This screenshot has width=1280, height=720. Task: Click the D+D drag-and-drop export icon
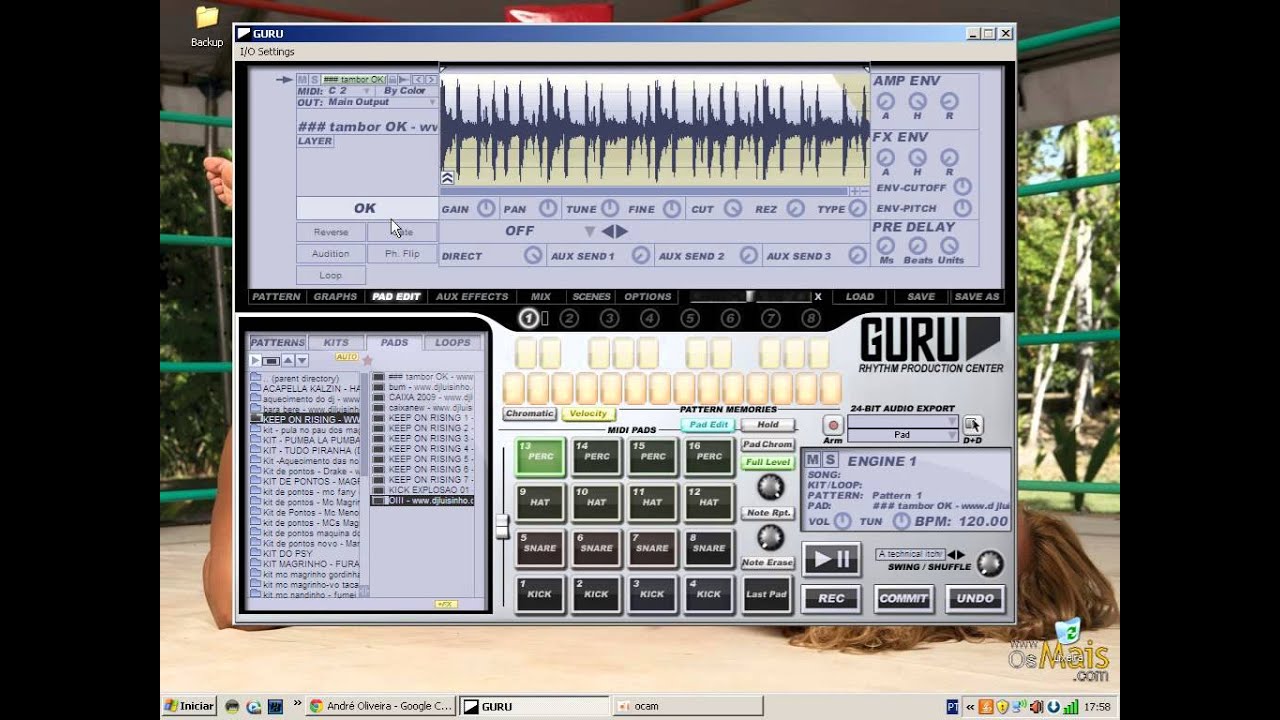(x=973, y=425)
